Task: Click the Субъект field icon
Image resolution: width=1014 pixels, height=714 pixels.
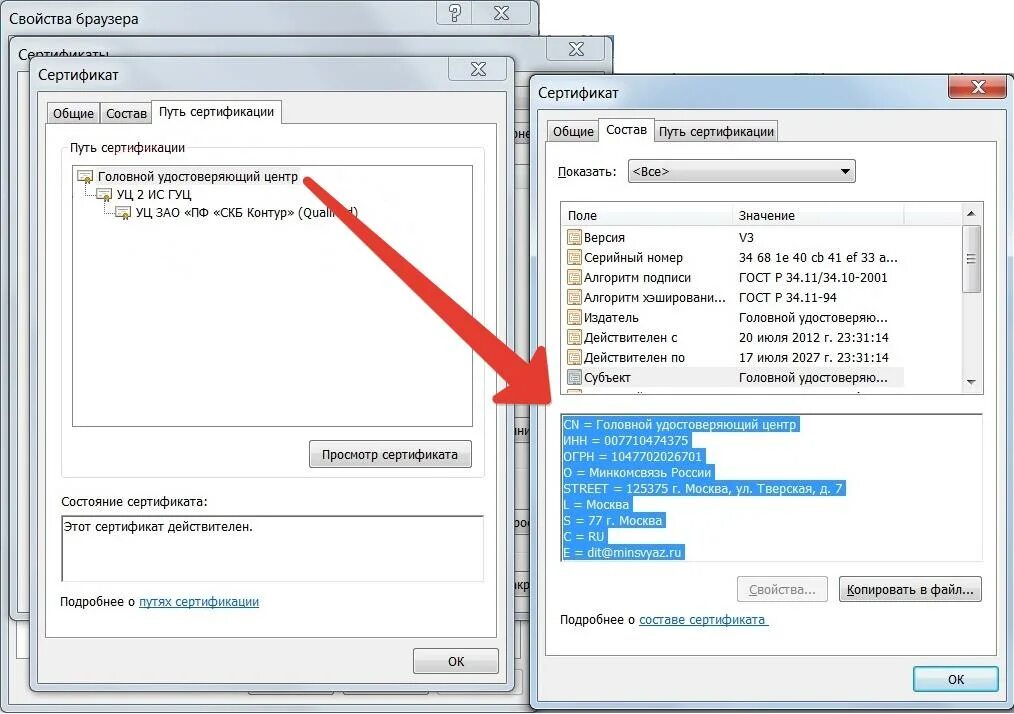Action: (x=574, y=378)
